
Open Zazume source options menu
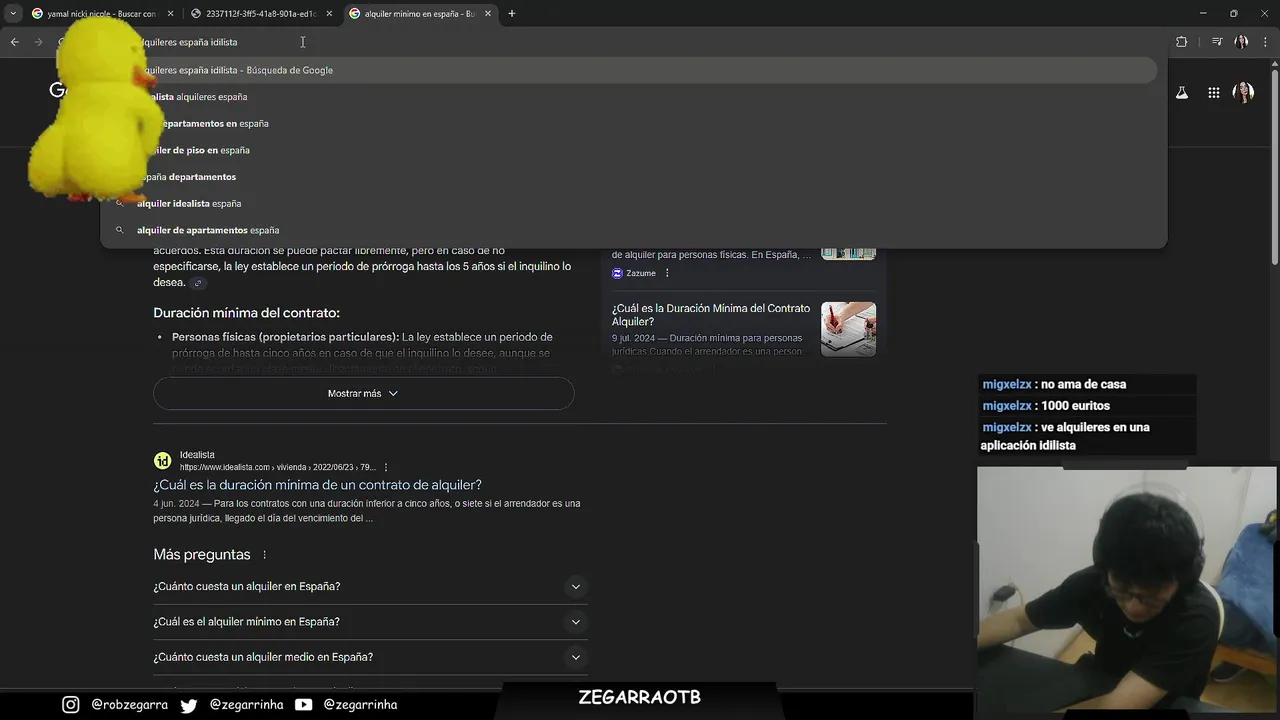coord(667,273)
